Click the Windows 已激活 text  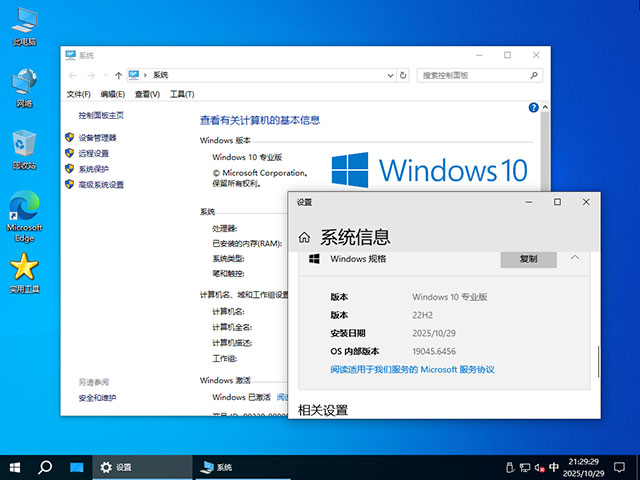click(241, 397)
